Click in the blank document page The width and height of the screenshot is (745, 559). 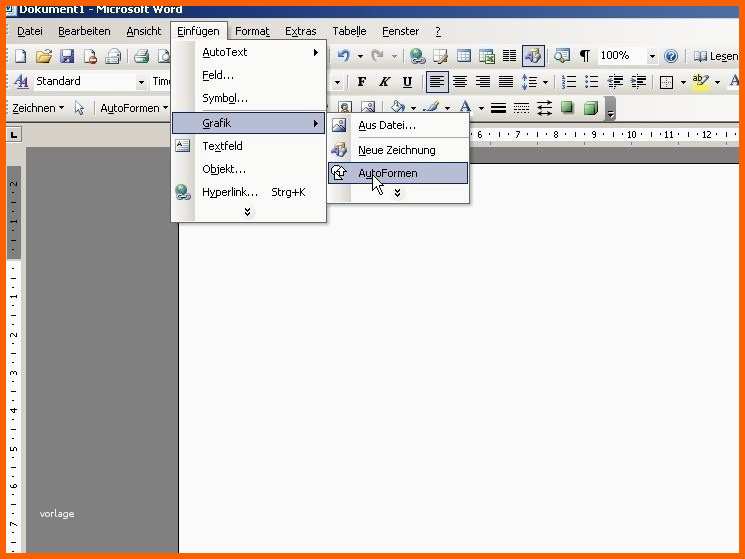456,356
